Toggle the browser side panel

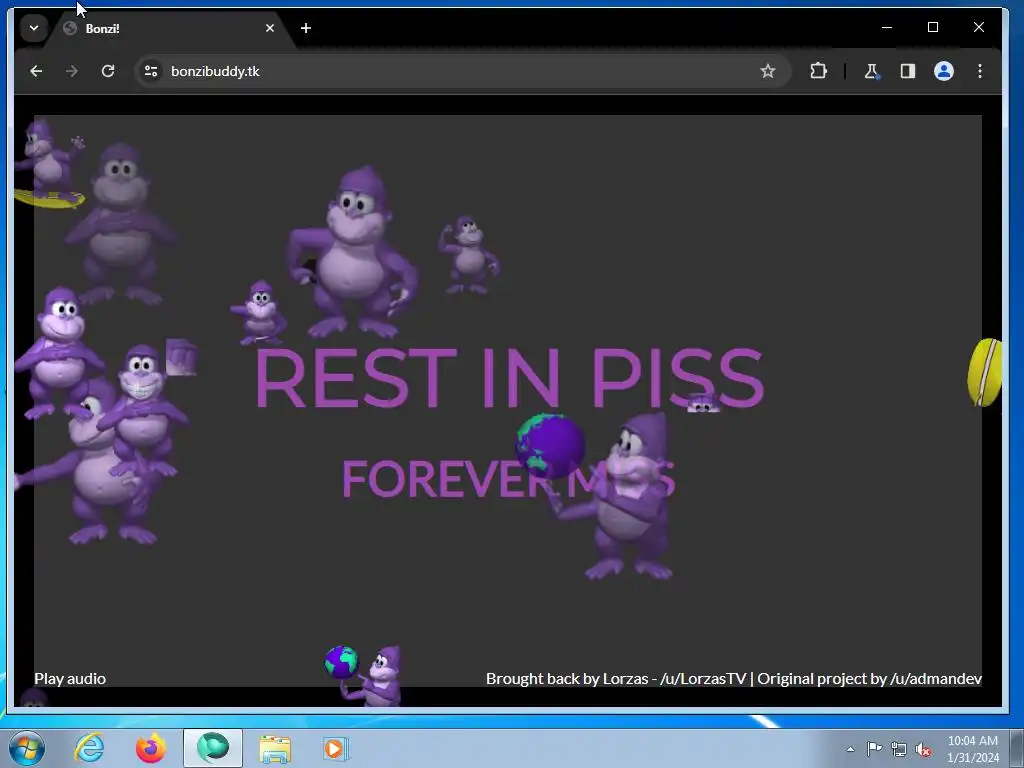click(908, 71)
